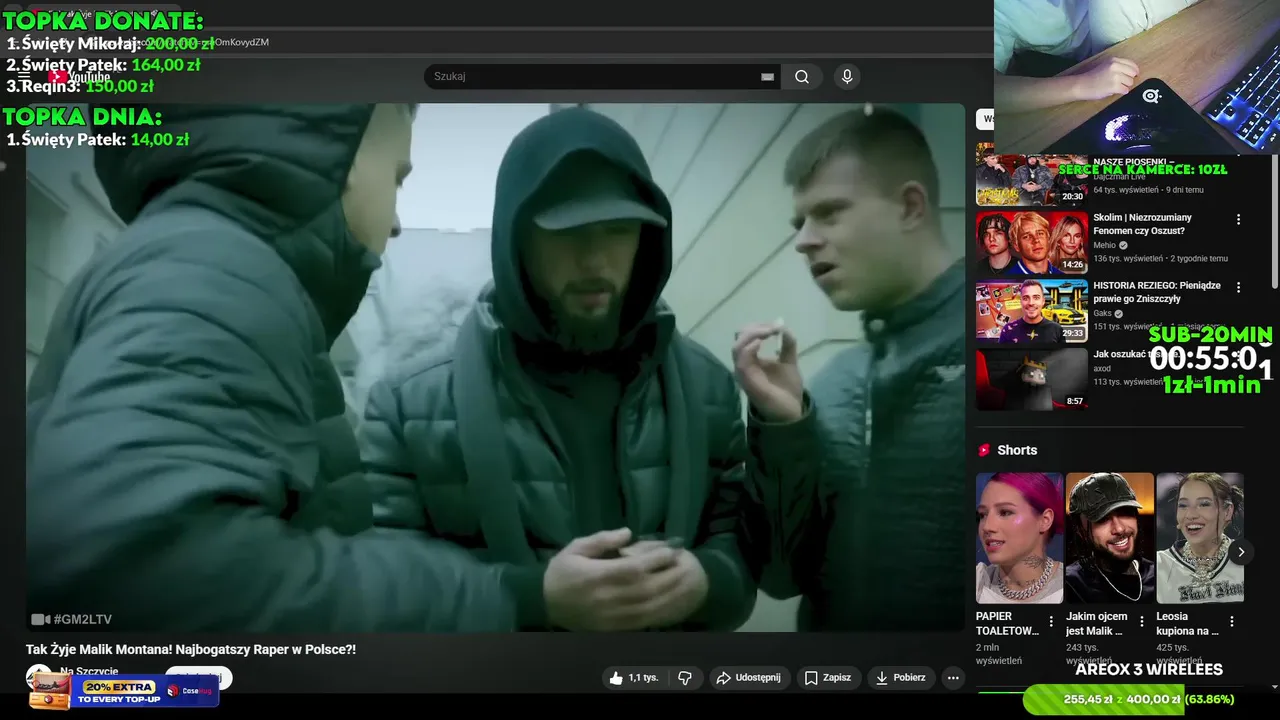This screenshot has width=1280, height=720.
Task: Click the magnifying glass search button
Action: point(802,77)
